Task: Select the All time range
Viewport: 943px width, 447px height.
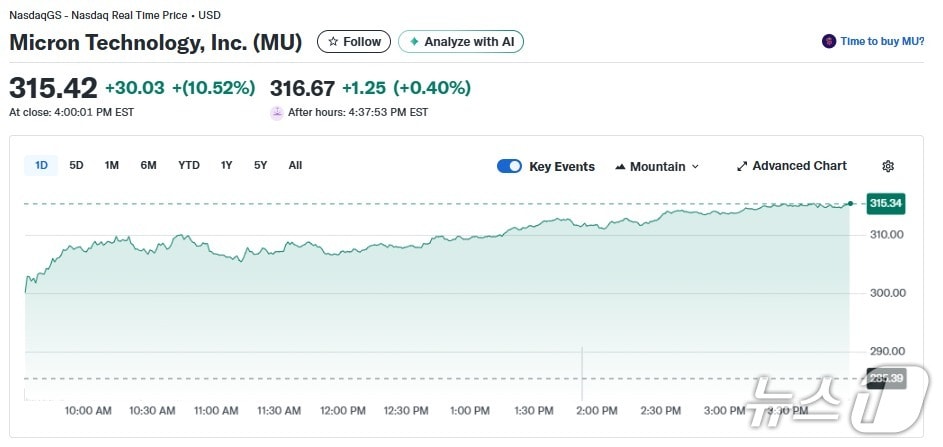Action: pyautogui.click(x=295, y=166)
